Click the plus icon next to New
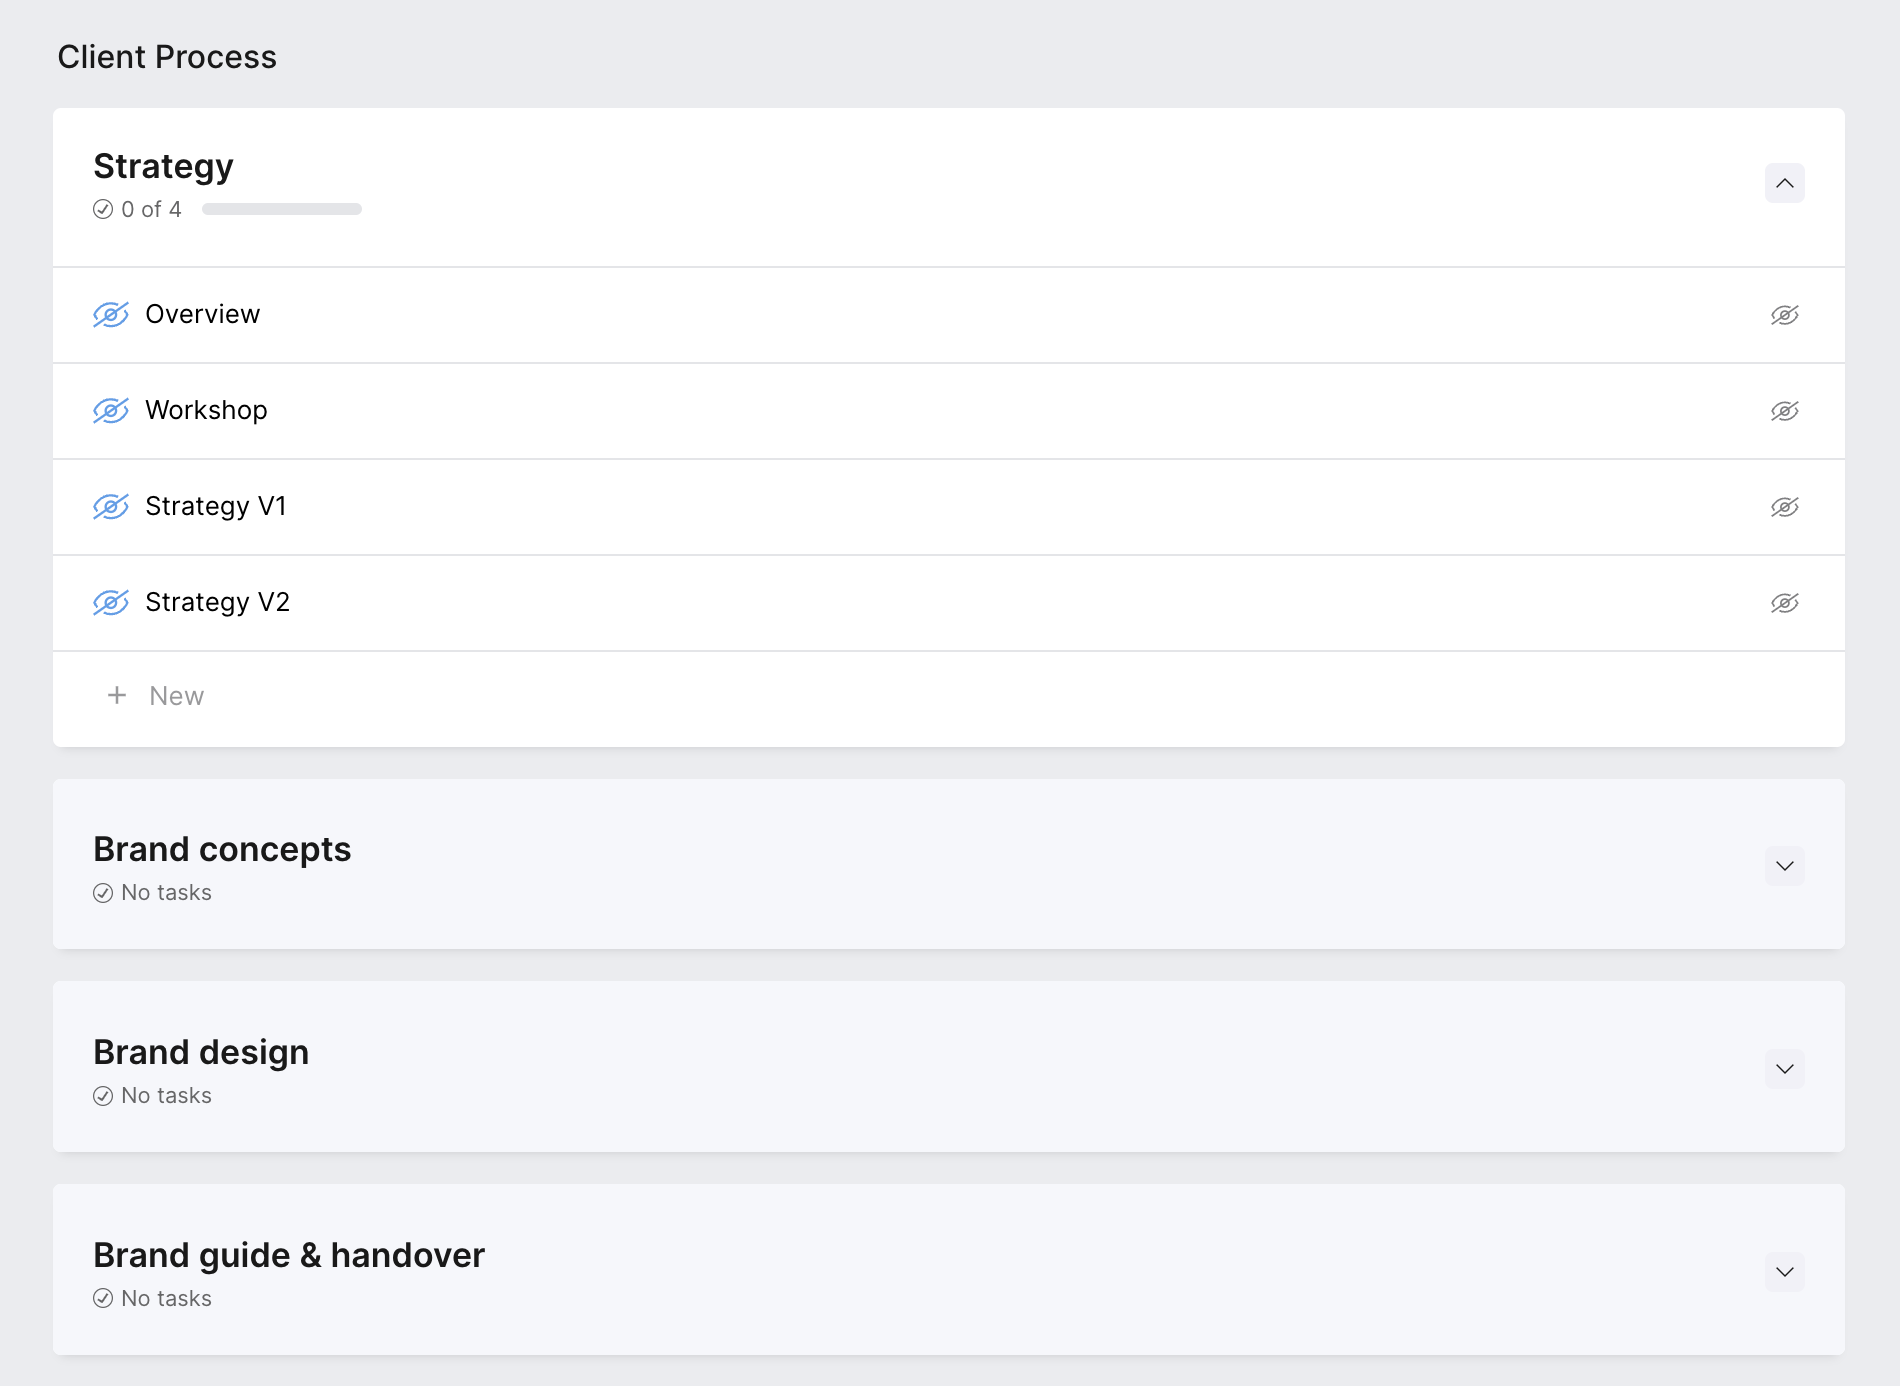The width and height of the screenshot is (1900, 1386). (117, 695)
